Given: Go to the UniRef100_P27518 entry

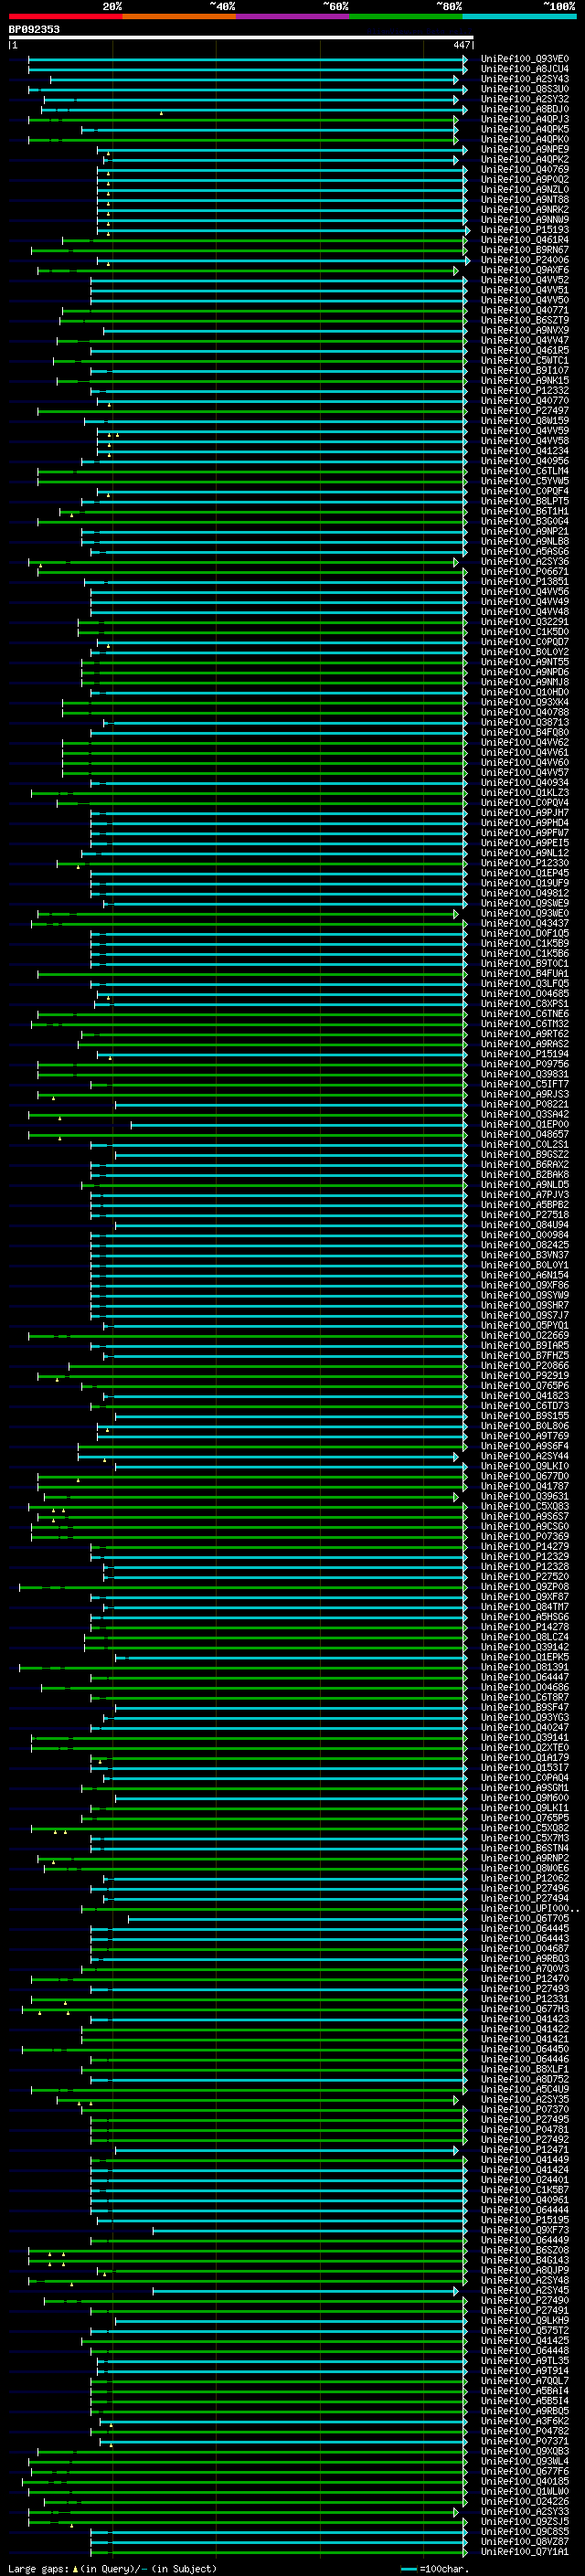Looking at the screenshot, I should tap(524, 1215).
